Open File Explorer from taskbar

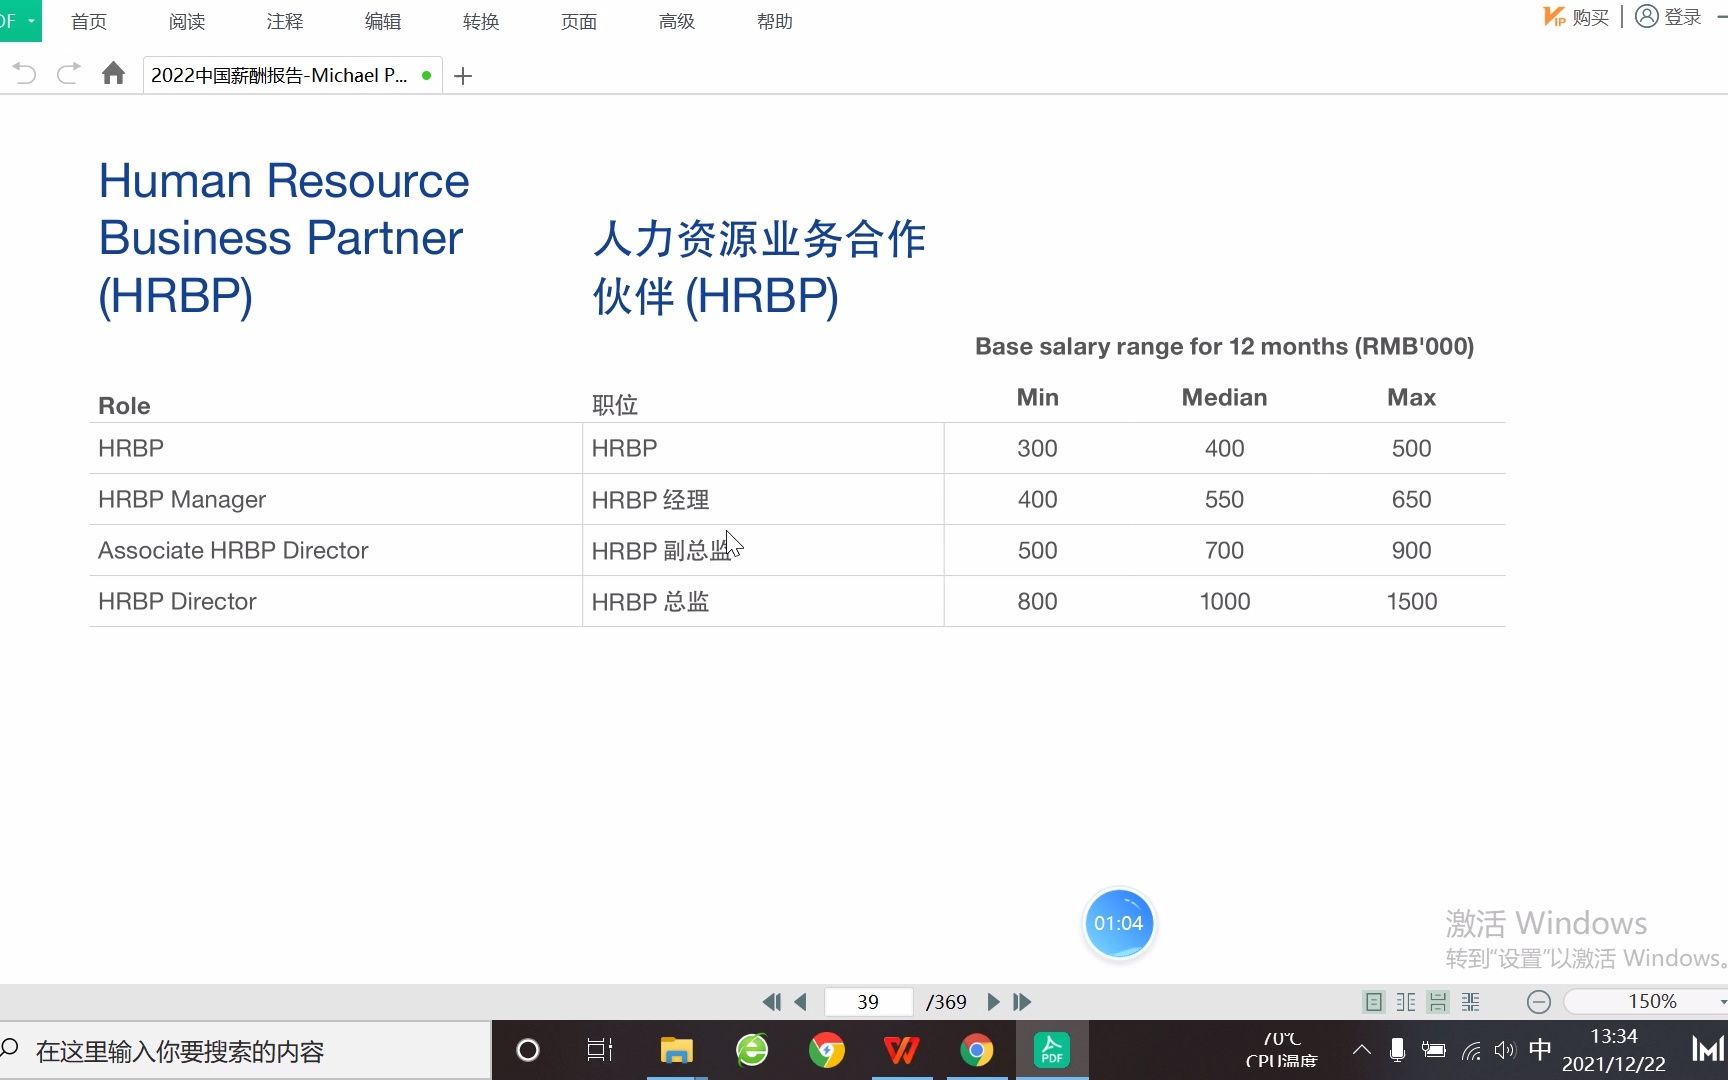coord(677,1050)
